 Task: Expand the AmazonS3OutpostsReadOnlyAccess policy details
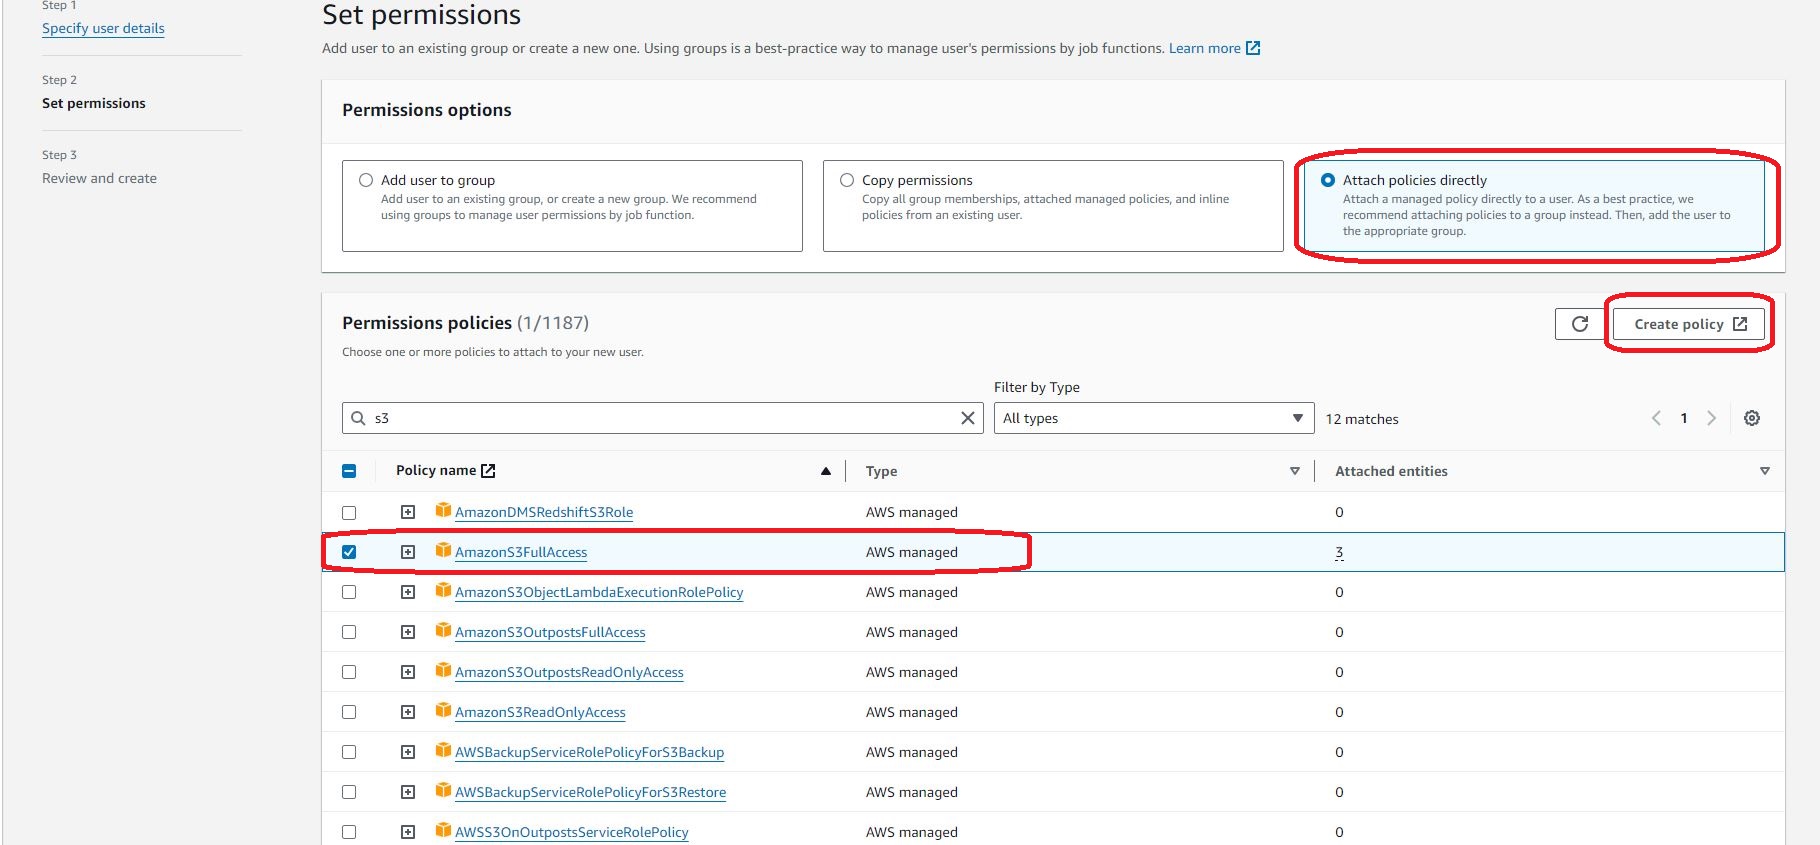(x=408, y=672)
